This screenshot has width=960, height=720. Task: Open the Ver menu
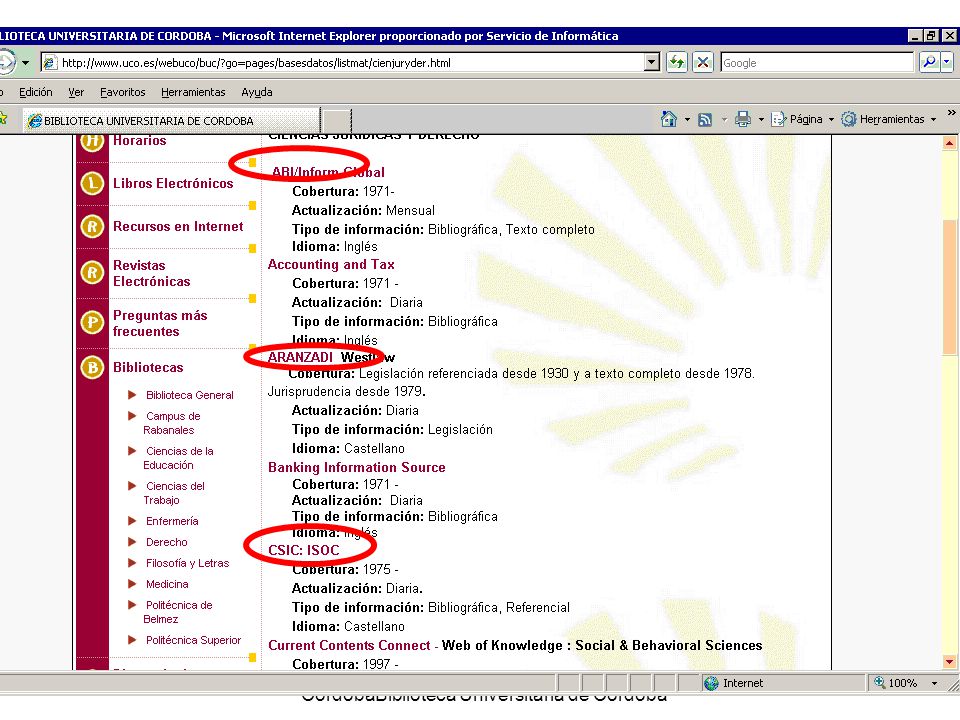pos(76,92)
